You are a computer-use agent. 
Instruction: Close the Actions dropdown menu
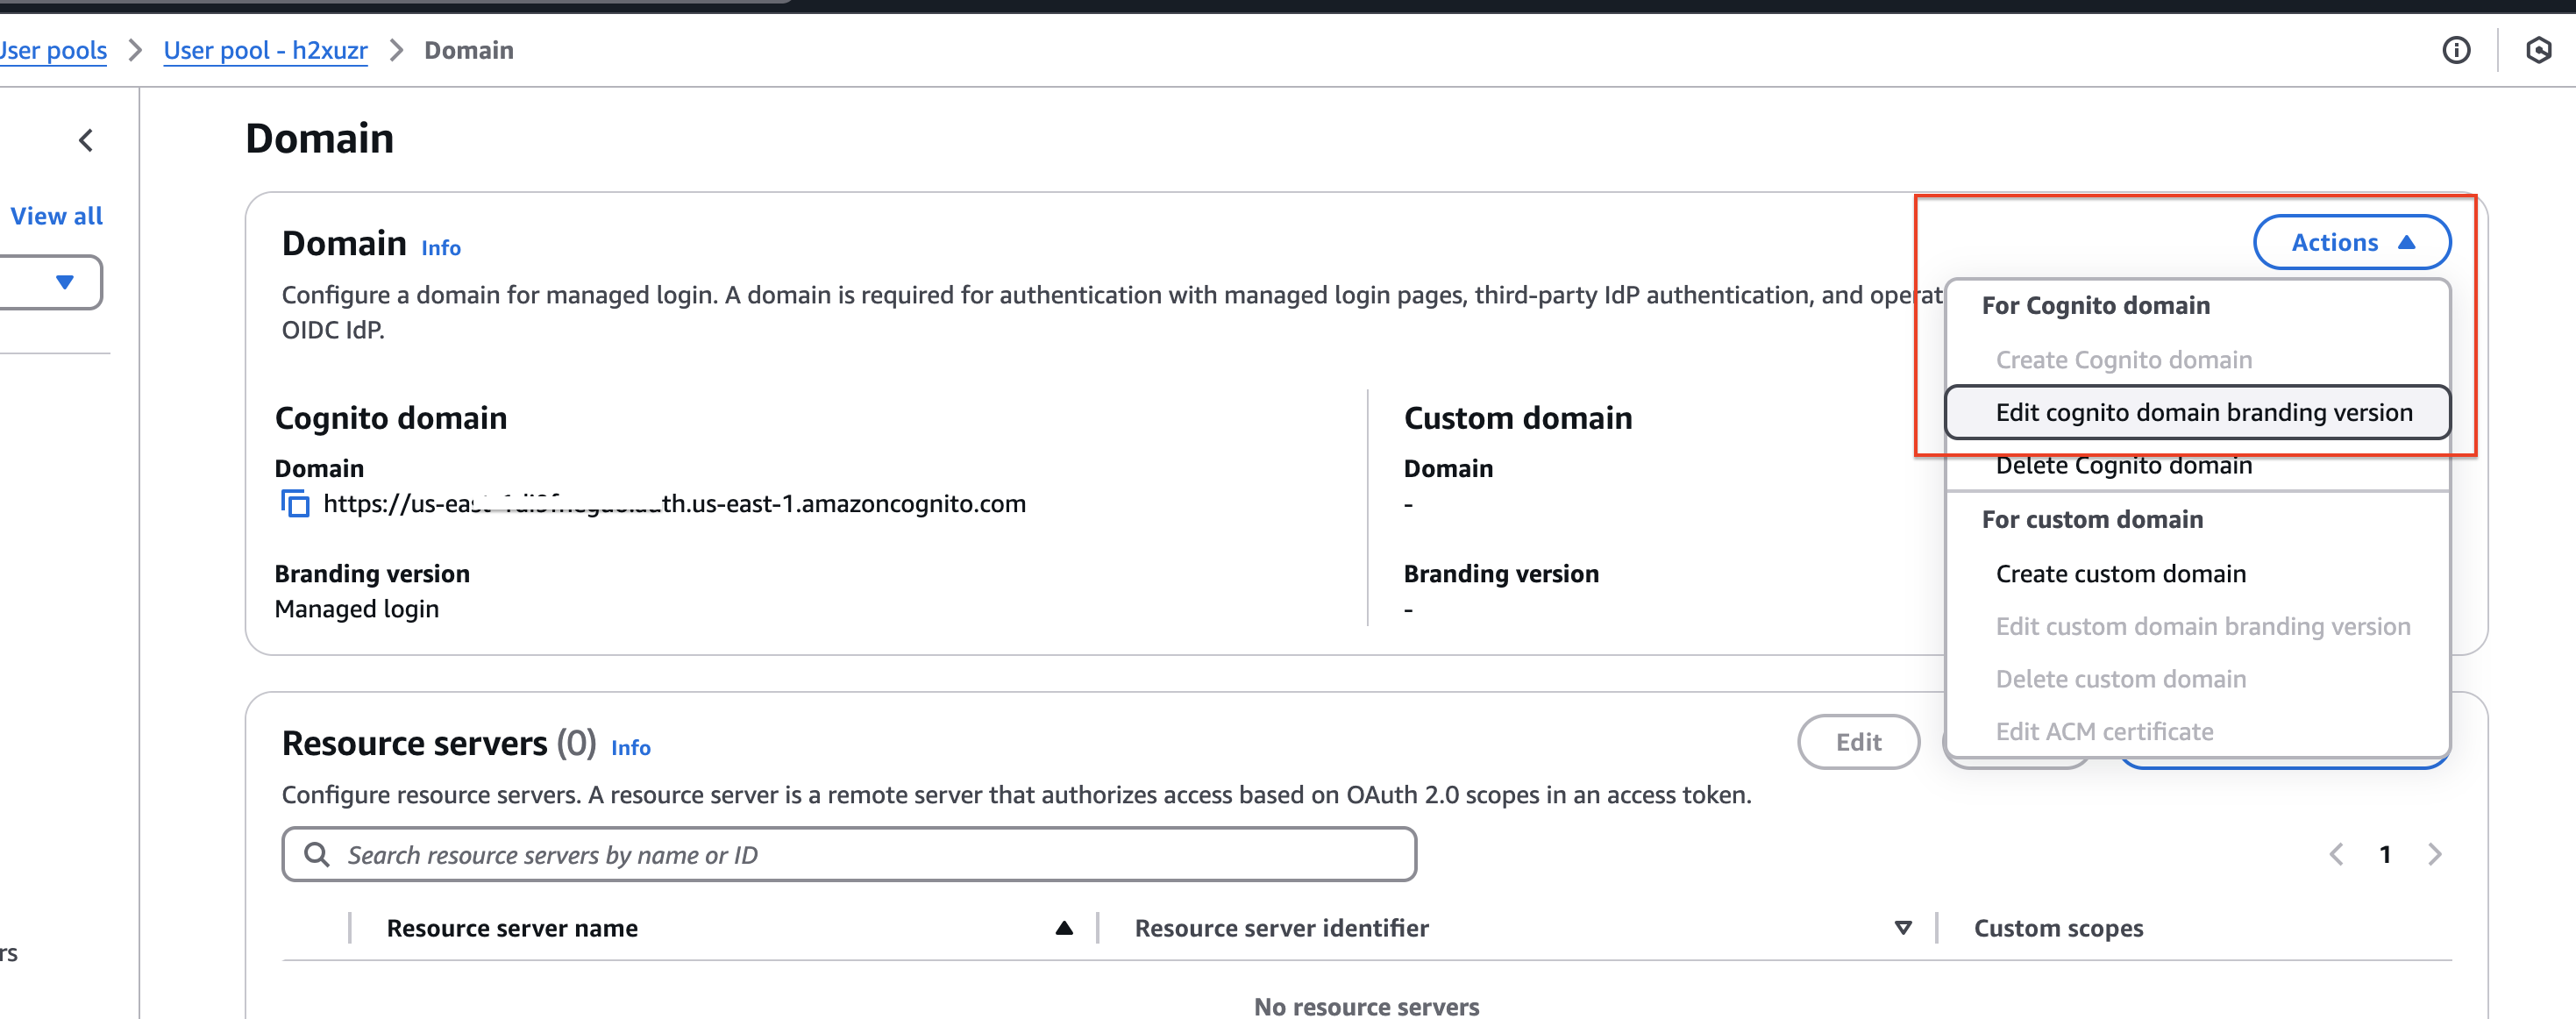tap(2351, 242)
